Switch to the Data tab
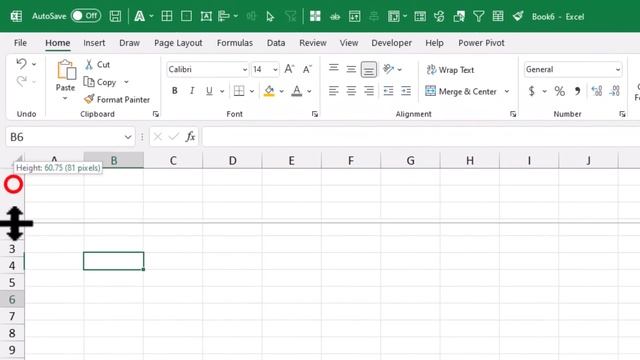 (x=276, y=43)
